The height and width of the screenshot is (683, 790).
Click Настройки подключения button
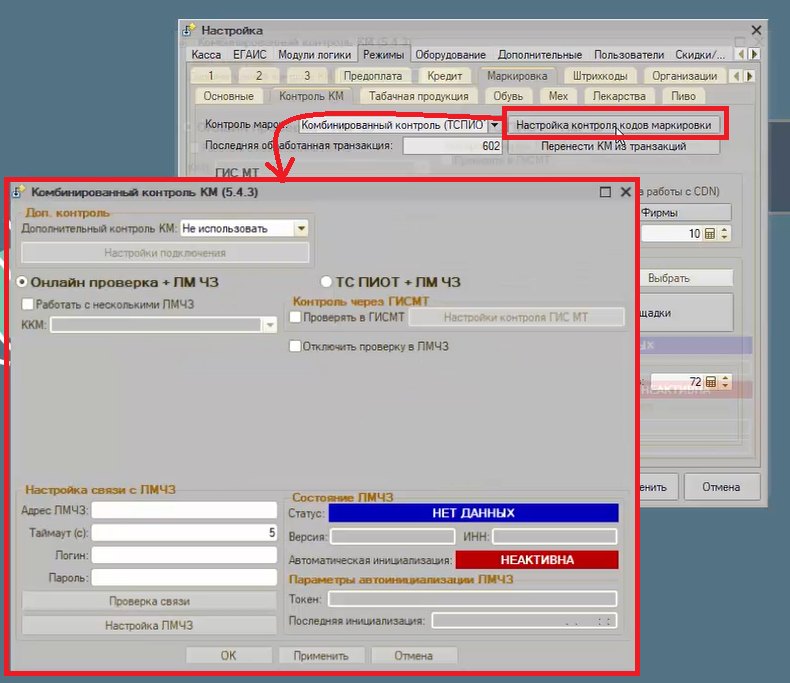(x=165, y=253)
